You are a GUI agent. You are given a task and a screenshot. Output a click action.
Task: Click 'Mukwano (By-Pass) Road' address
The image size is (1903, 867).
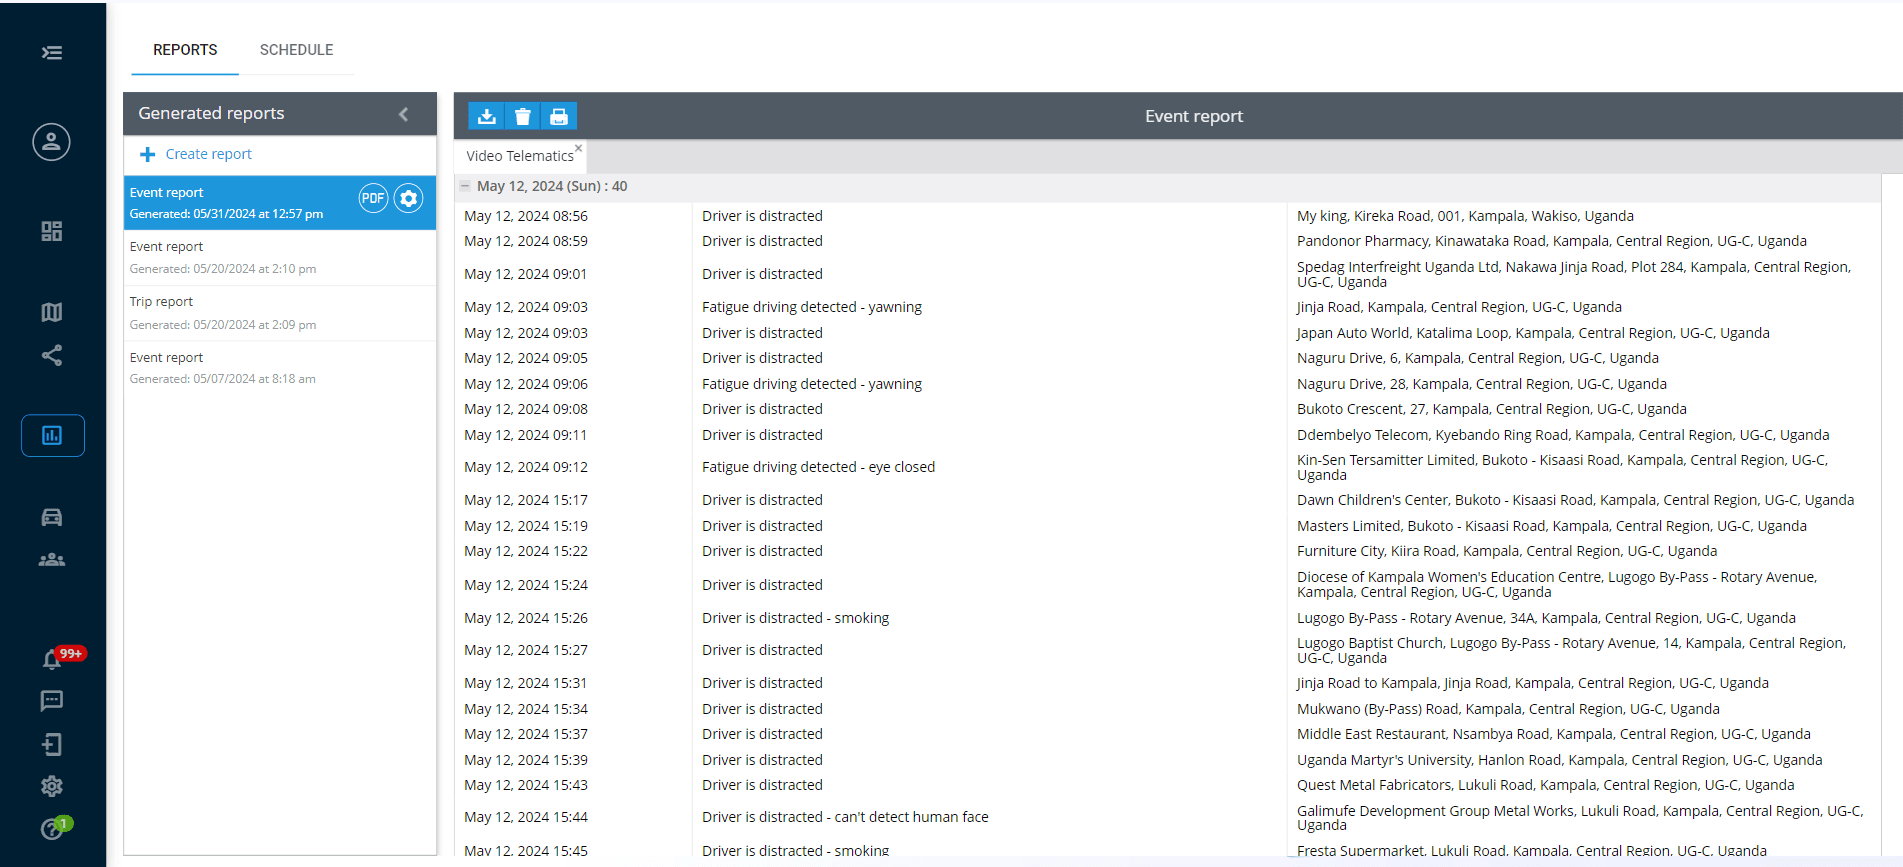click(1508, 709)
